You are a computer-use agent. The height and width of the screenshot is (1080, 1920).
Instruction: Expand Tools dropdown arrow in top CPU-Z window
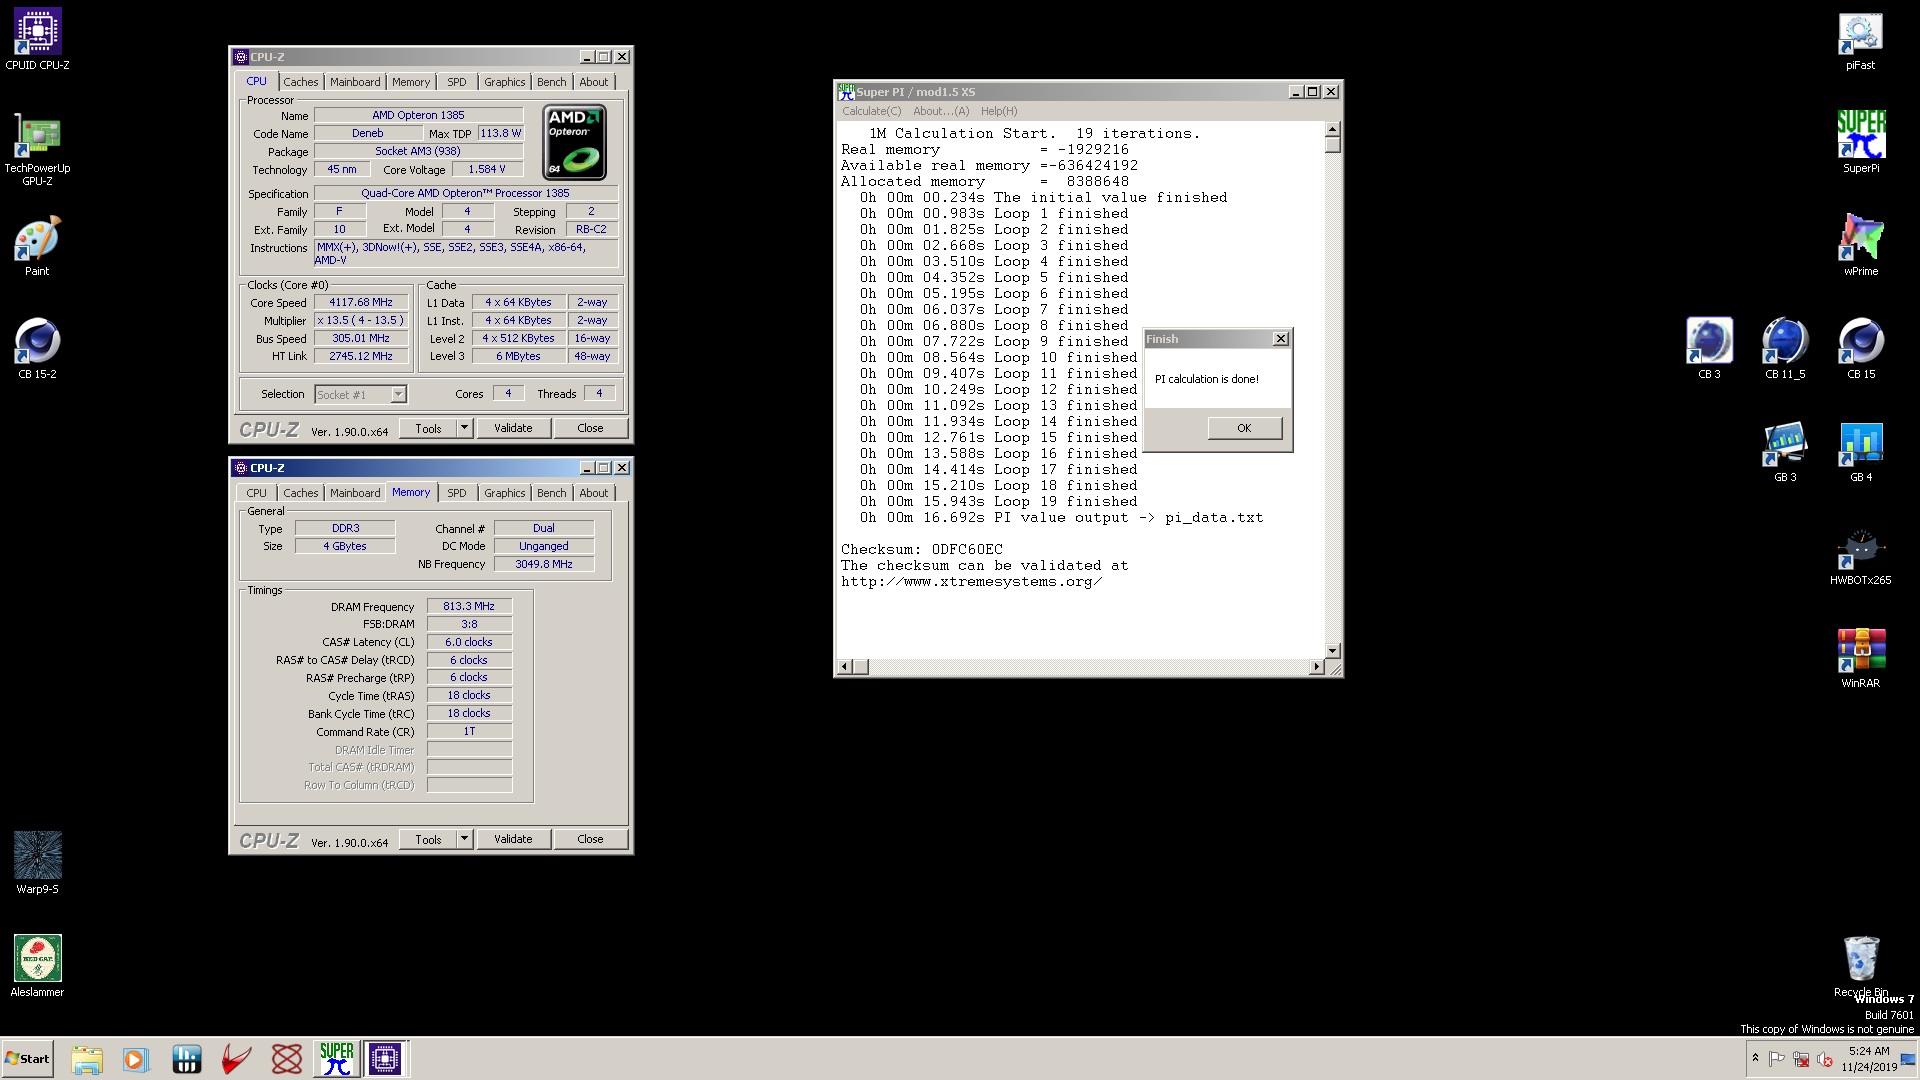point(465,428)
